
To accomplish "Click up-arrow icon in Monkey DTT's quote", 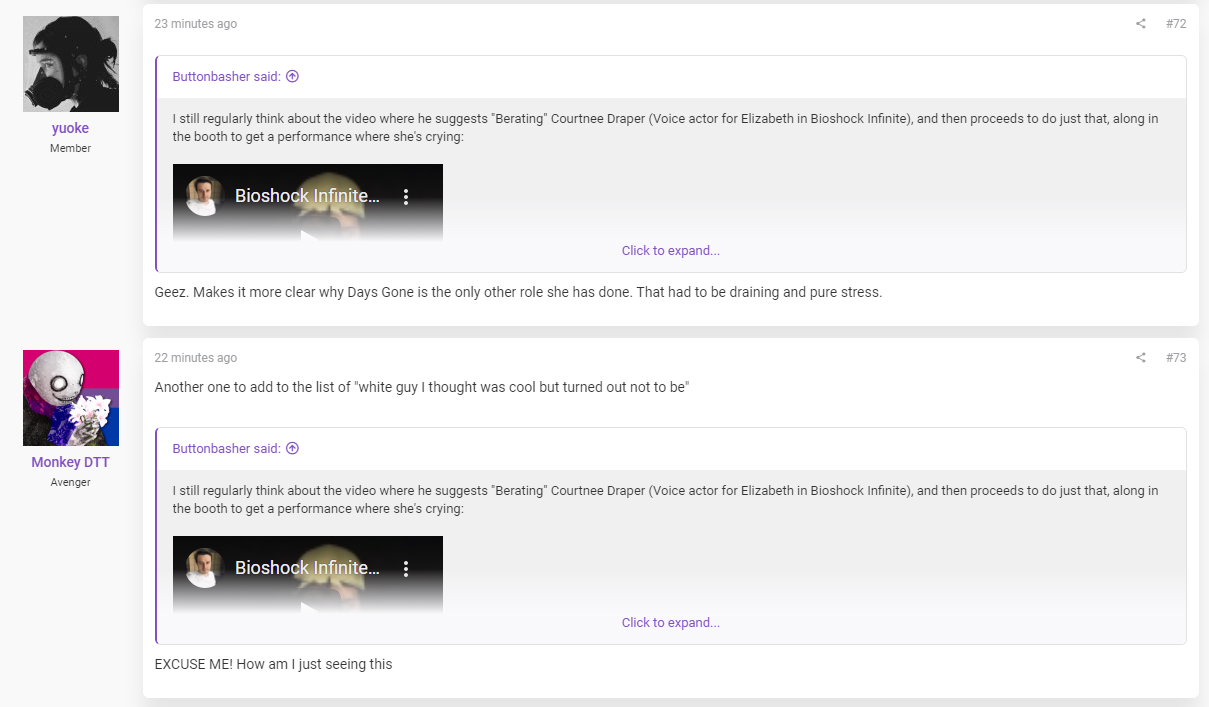I will [x=292, y=448].
